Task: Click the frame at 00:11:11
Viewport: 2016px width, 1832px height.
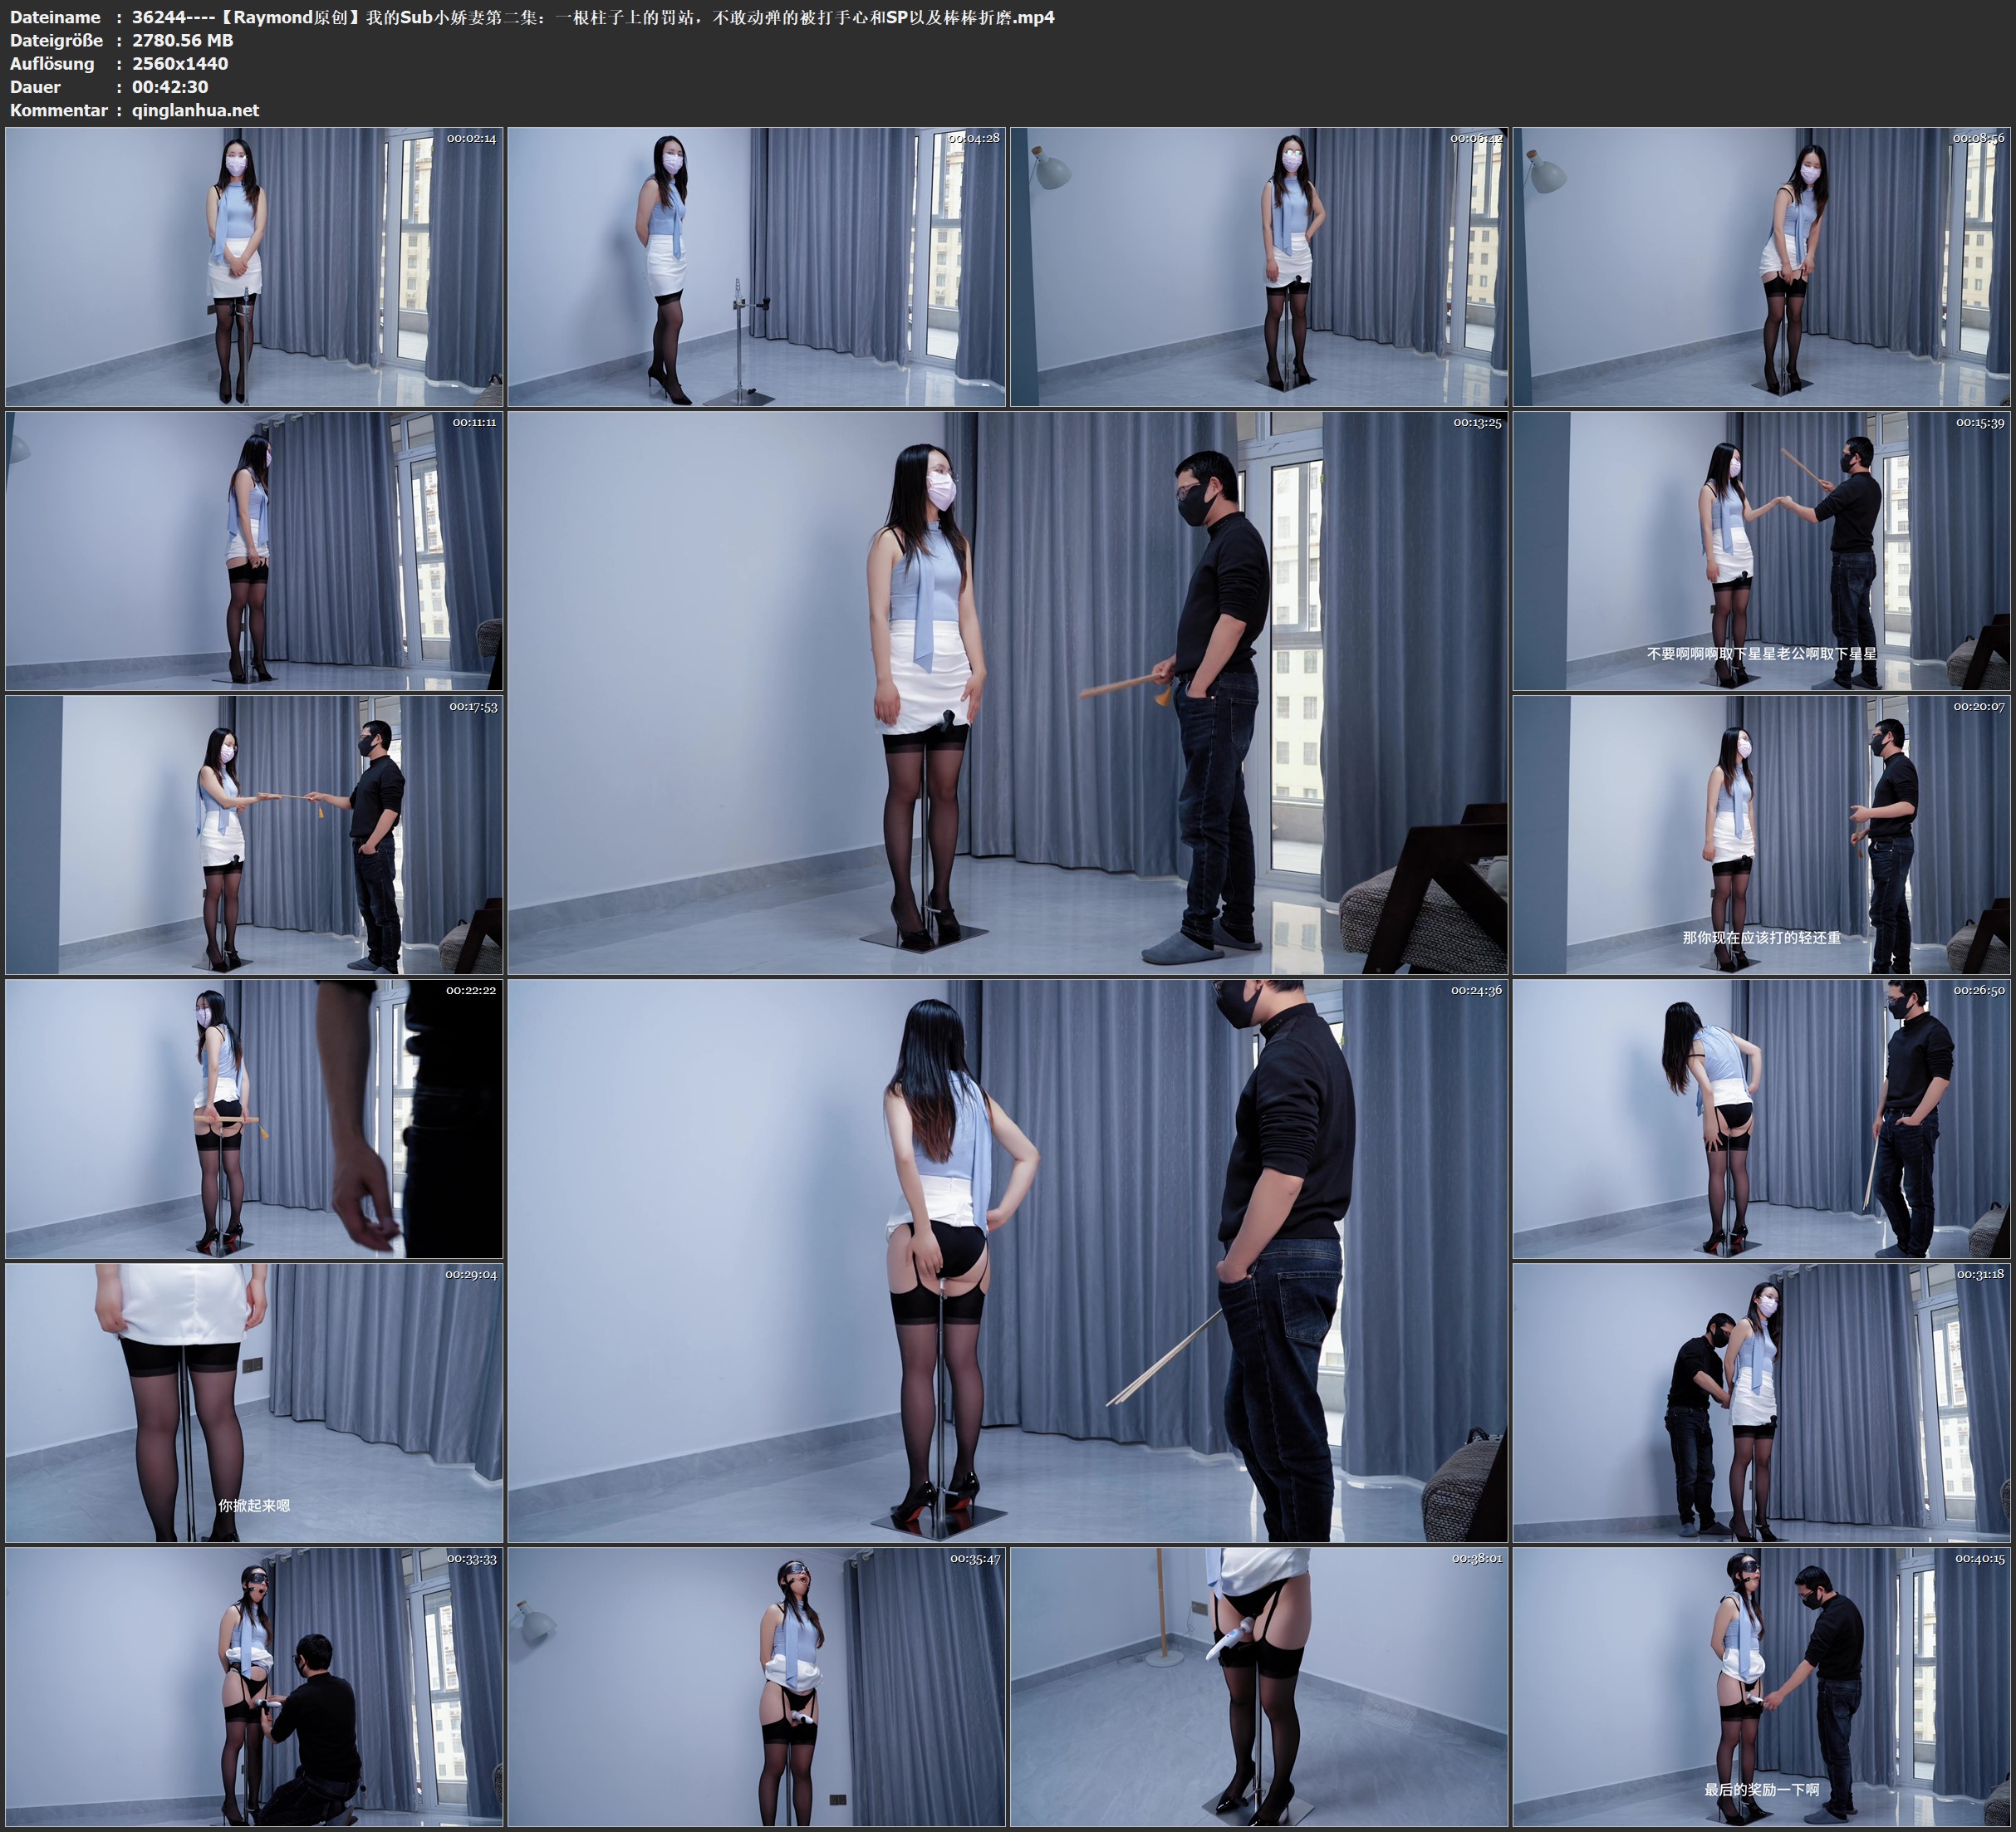Action: coord(254,551)
